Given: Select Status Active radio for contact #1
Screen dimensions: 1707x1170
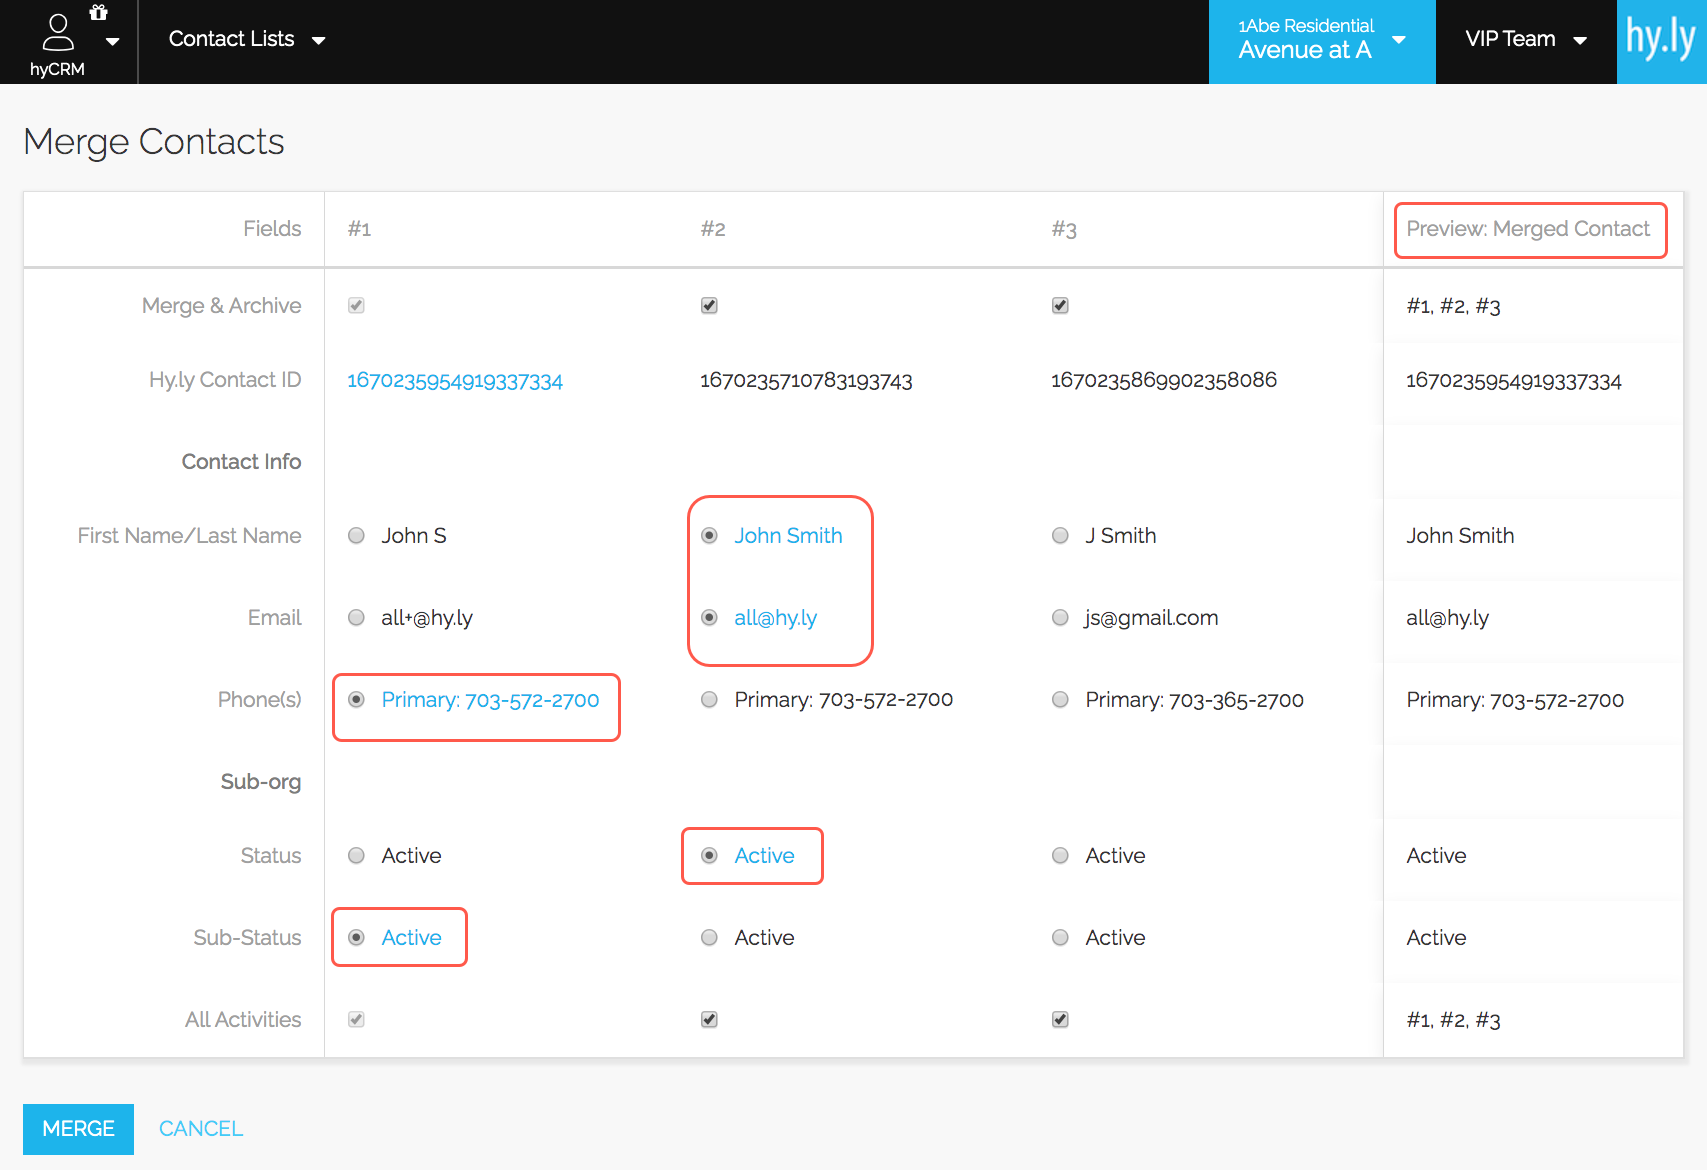Looking at the screenshot, I should [x=356, y=855].
